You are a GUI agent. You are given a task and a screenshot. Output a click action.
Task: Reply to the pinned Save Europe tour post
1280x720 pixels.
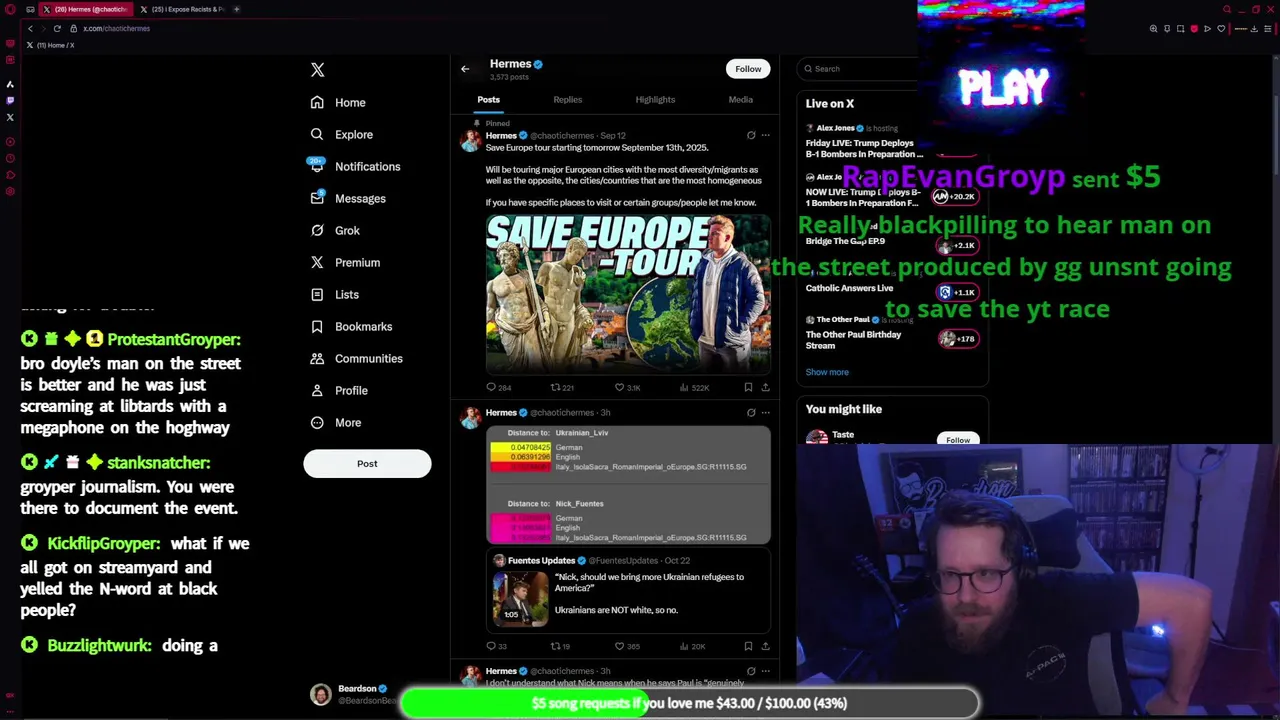coord(498,387)
